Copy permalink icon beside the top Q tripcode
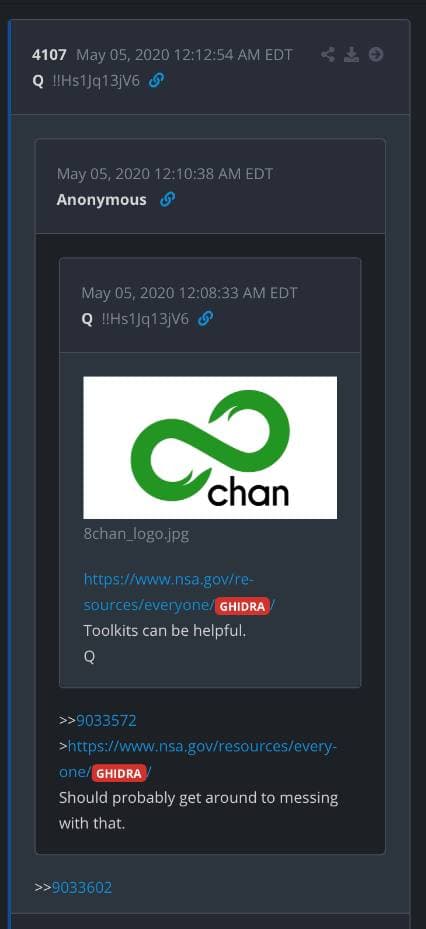 click(x=156, y=81)
